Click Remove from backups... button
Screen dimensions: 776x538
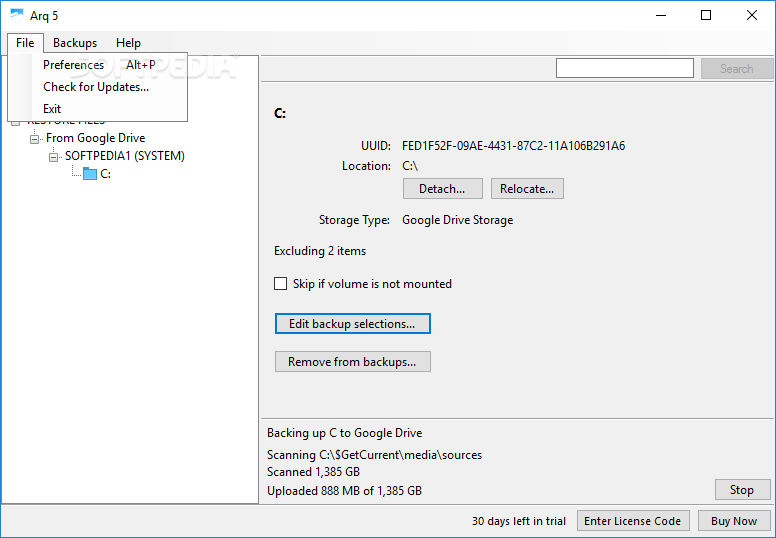352,362
